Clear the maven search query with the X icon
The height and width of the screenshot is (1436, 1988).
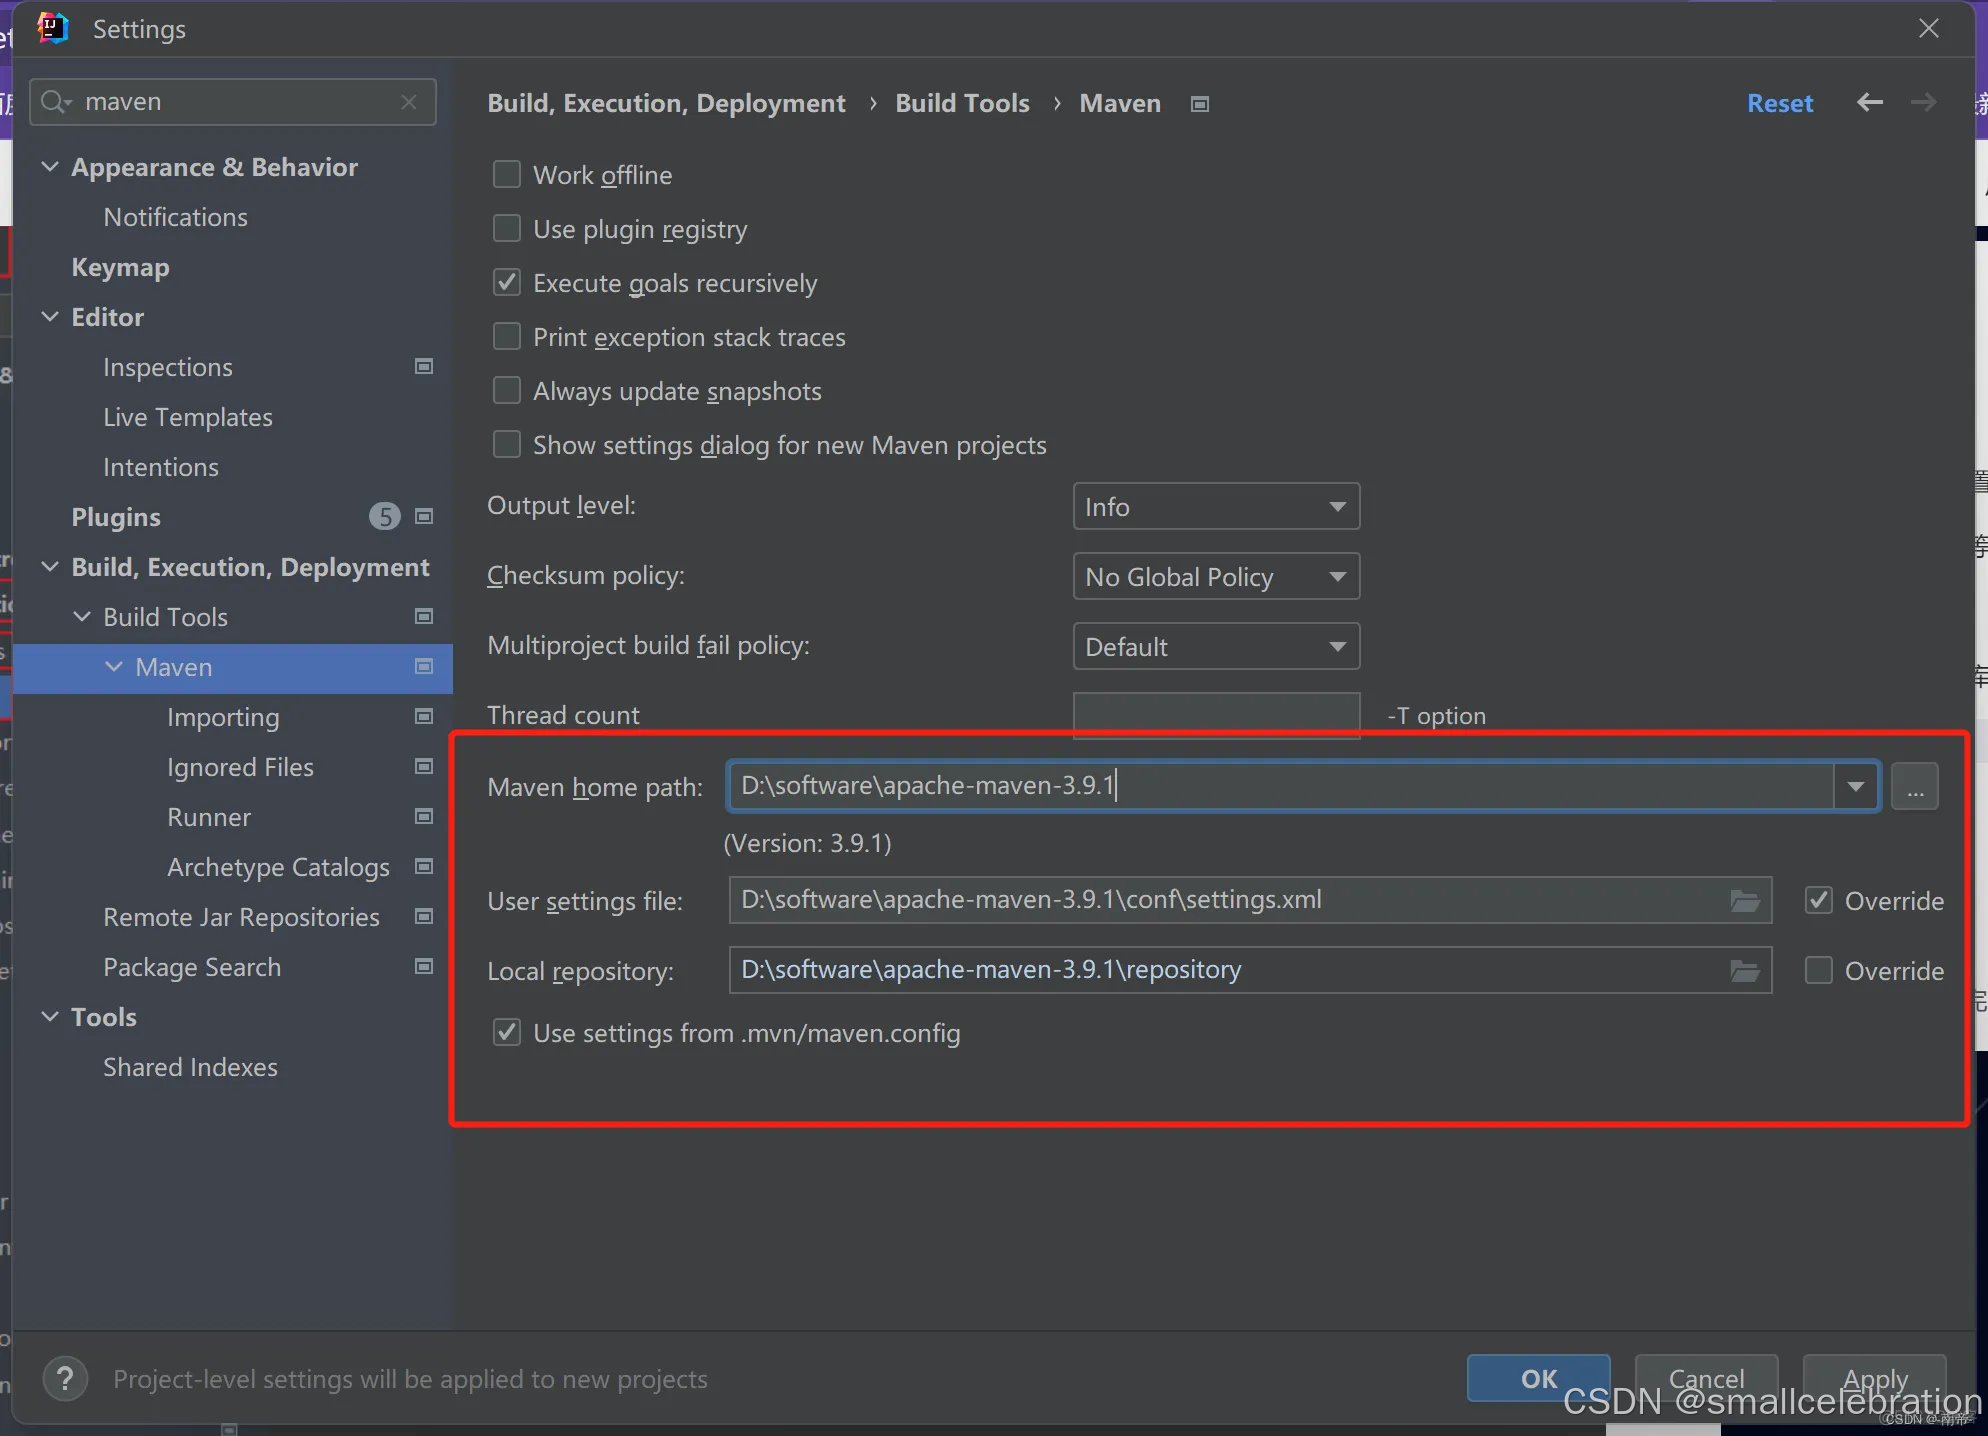[x=409, y=101]
